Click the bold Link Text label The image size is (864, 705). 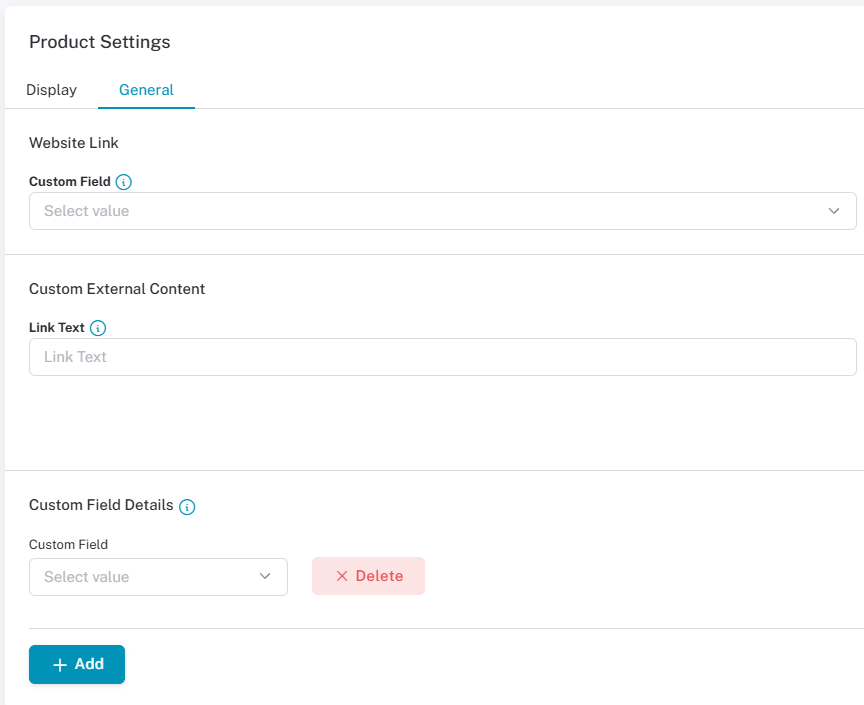click(x=57, y=327)
